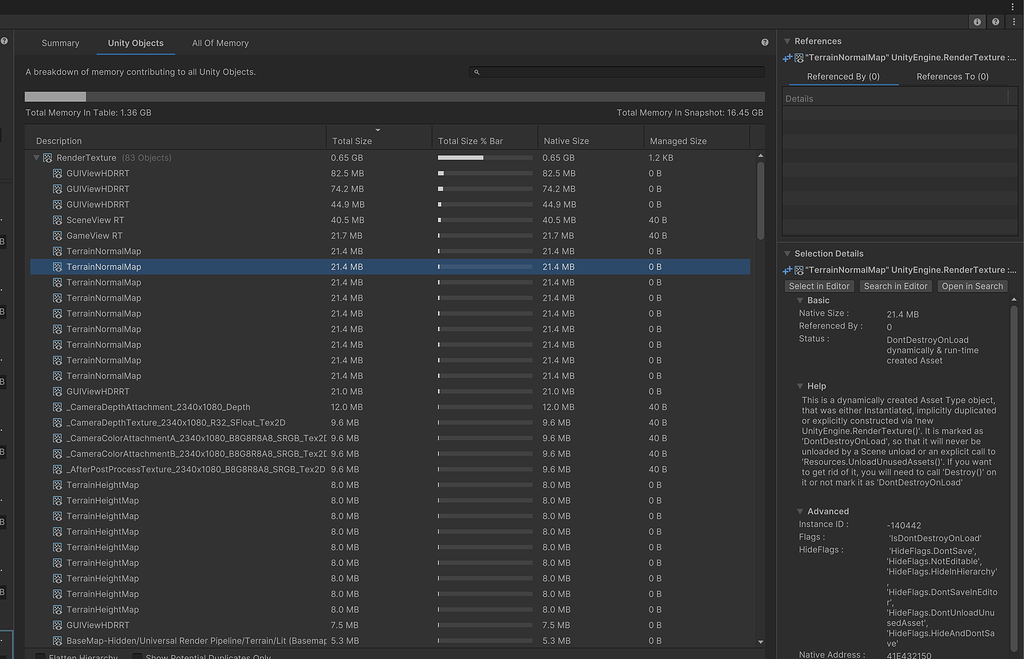Collapse the References section
Viewport: 1024px width, 659px height.
coord(787,42)
